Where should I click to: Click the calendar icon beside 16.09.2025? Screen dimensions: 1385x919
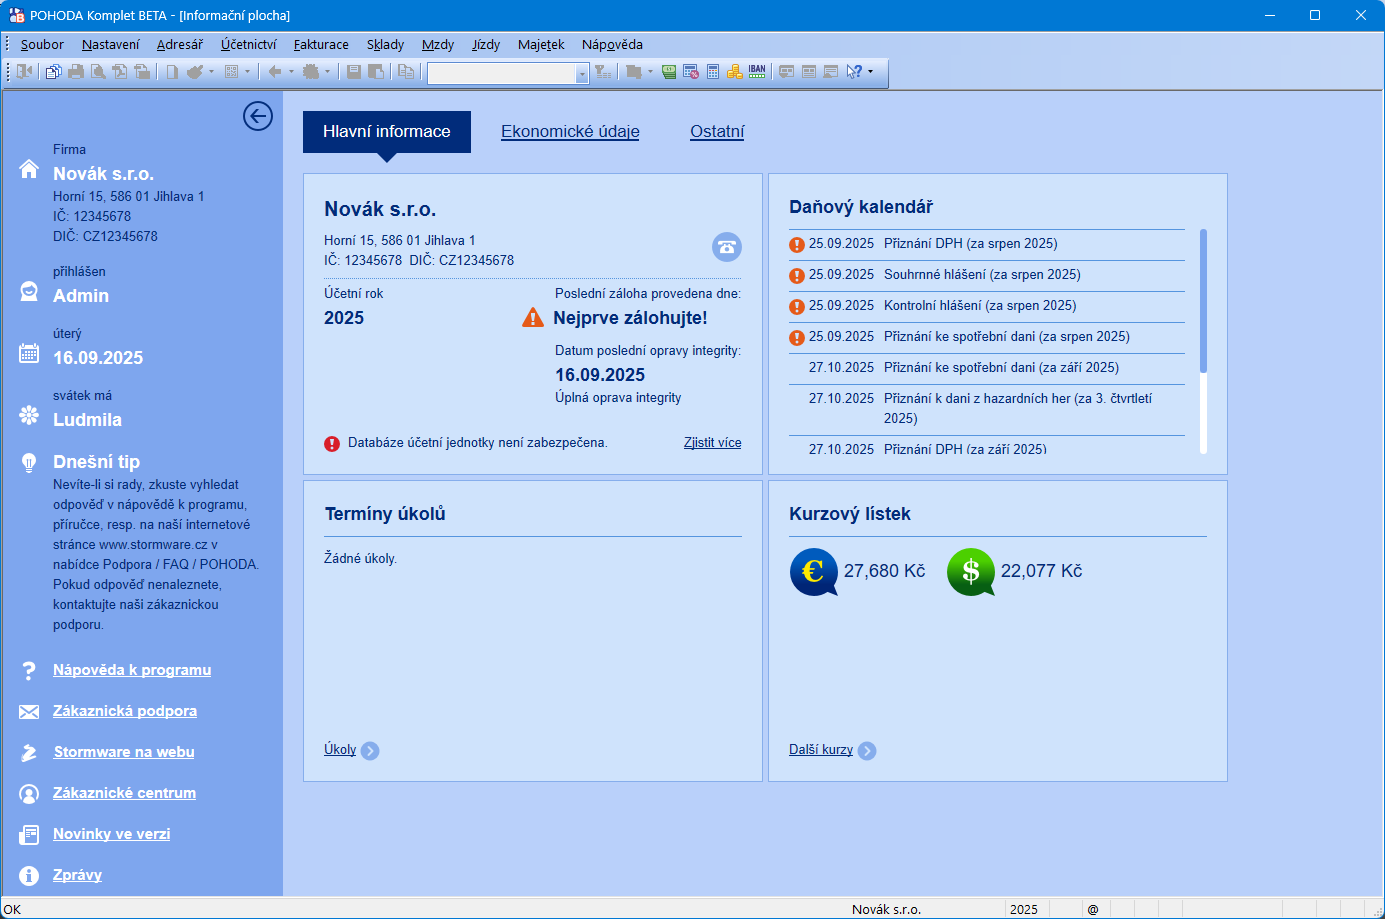29,353
